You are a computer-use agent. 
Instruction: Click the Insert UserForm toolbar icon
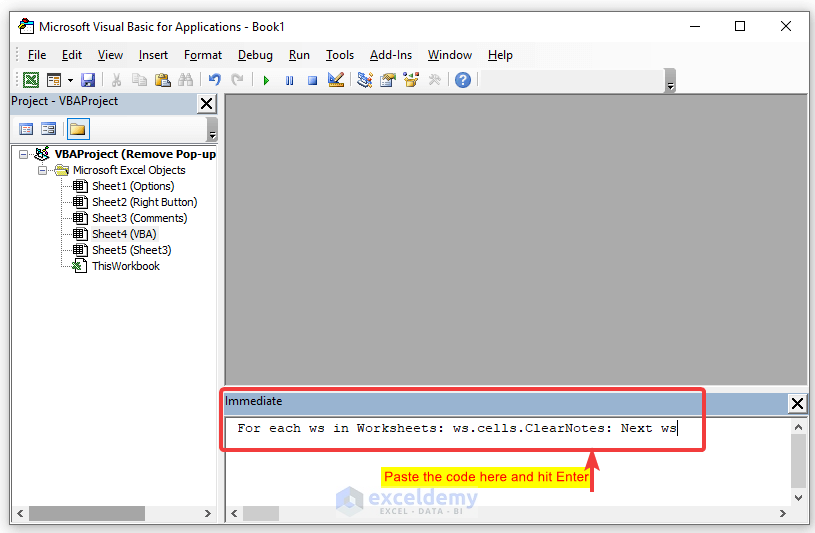(54, 80)
